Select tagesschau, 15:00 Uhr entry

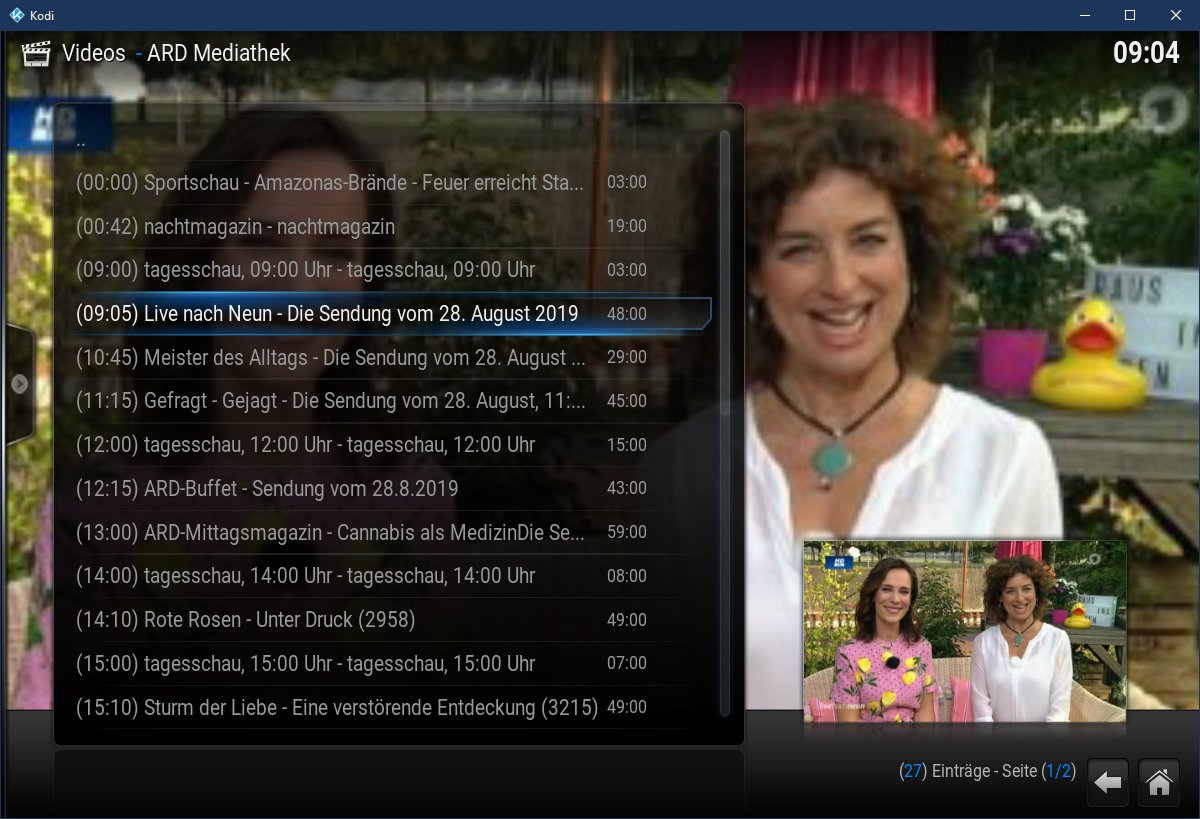(383, 664)
